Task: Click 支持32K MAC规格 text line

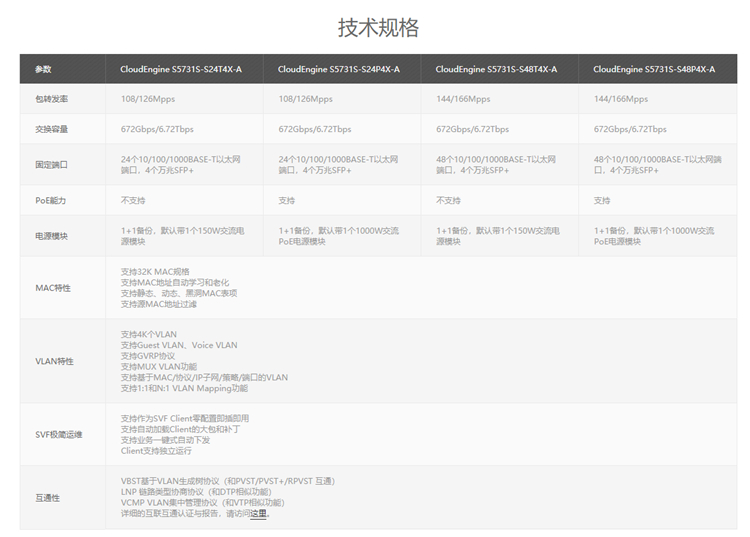Action: point(155,271)
